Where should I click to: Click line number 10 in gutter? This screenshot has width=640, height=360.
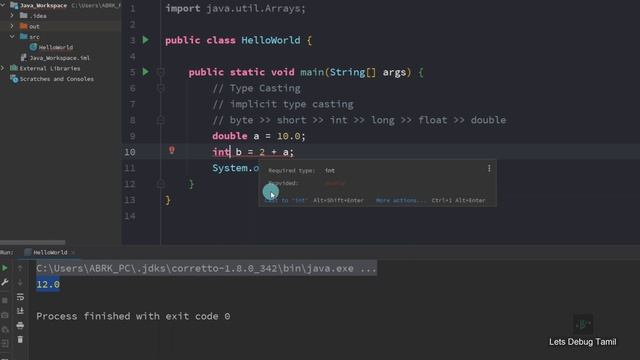129,152
